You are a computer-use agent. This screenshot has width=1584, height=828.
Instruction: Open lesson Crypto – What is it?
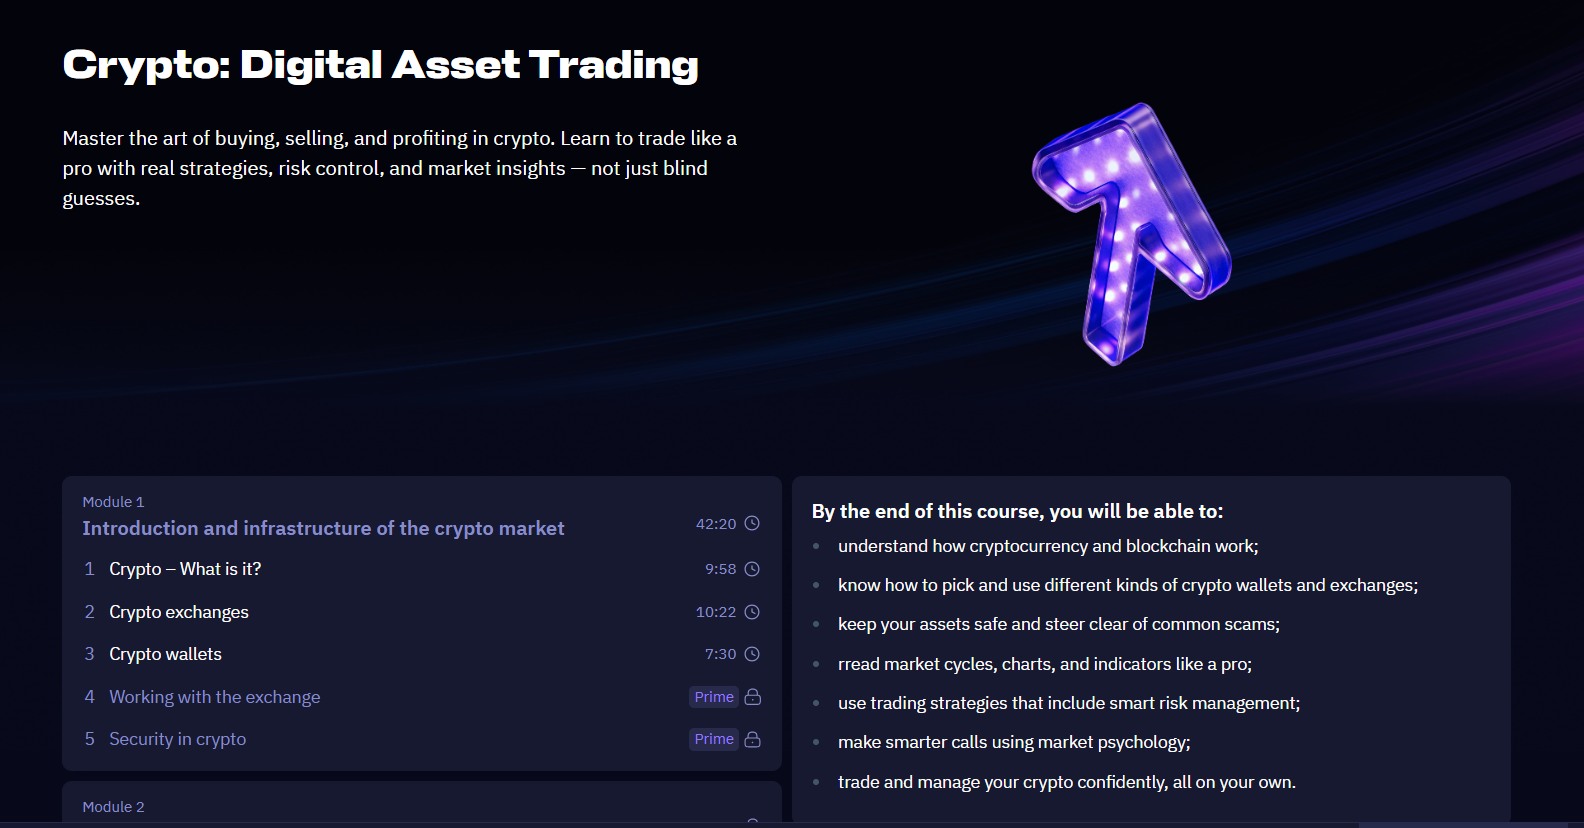click(185, 569)
